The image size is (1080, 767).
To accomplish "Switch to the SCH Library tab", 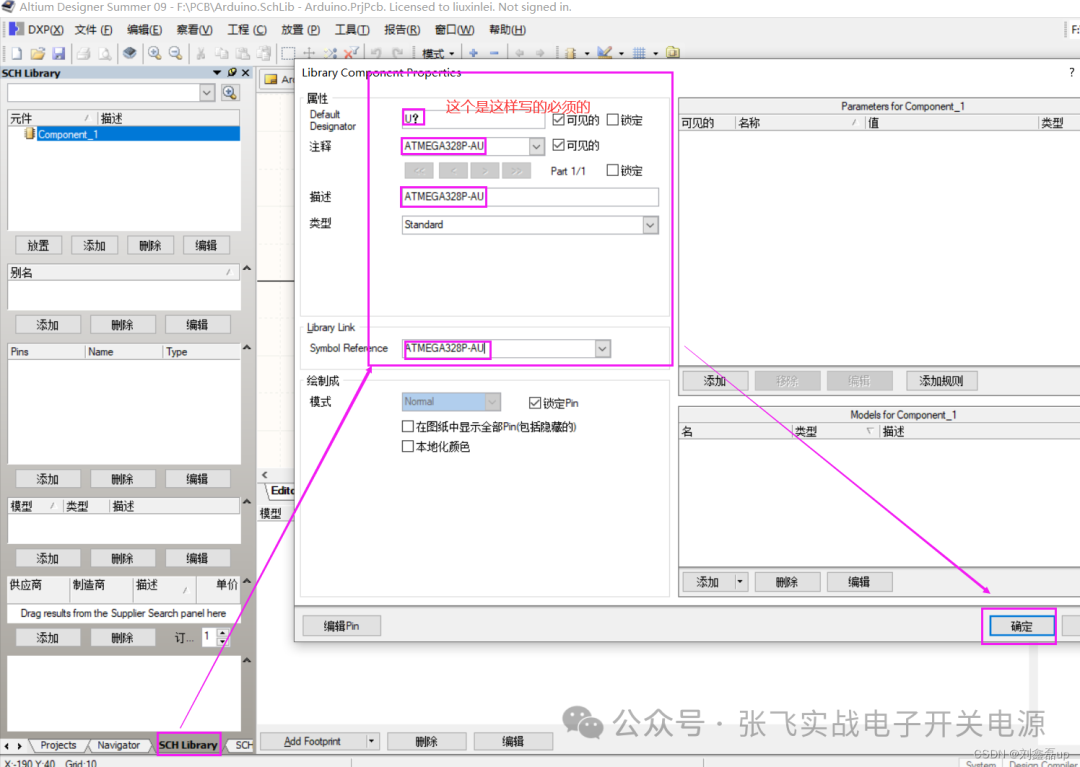I will point(188,745).
